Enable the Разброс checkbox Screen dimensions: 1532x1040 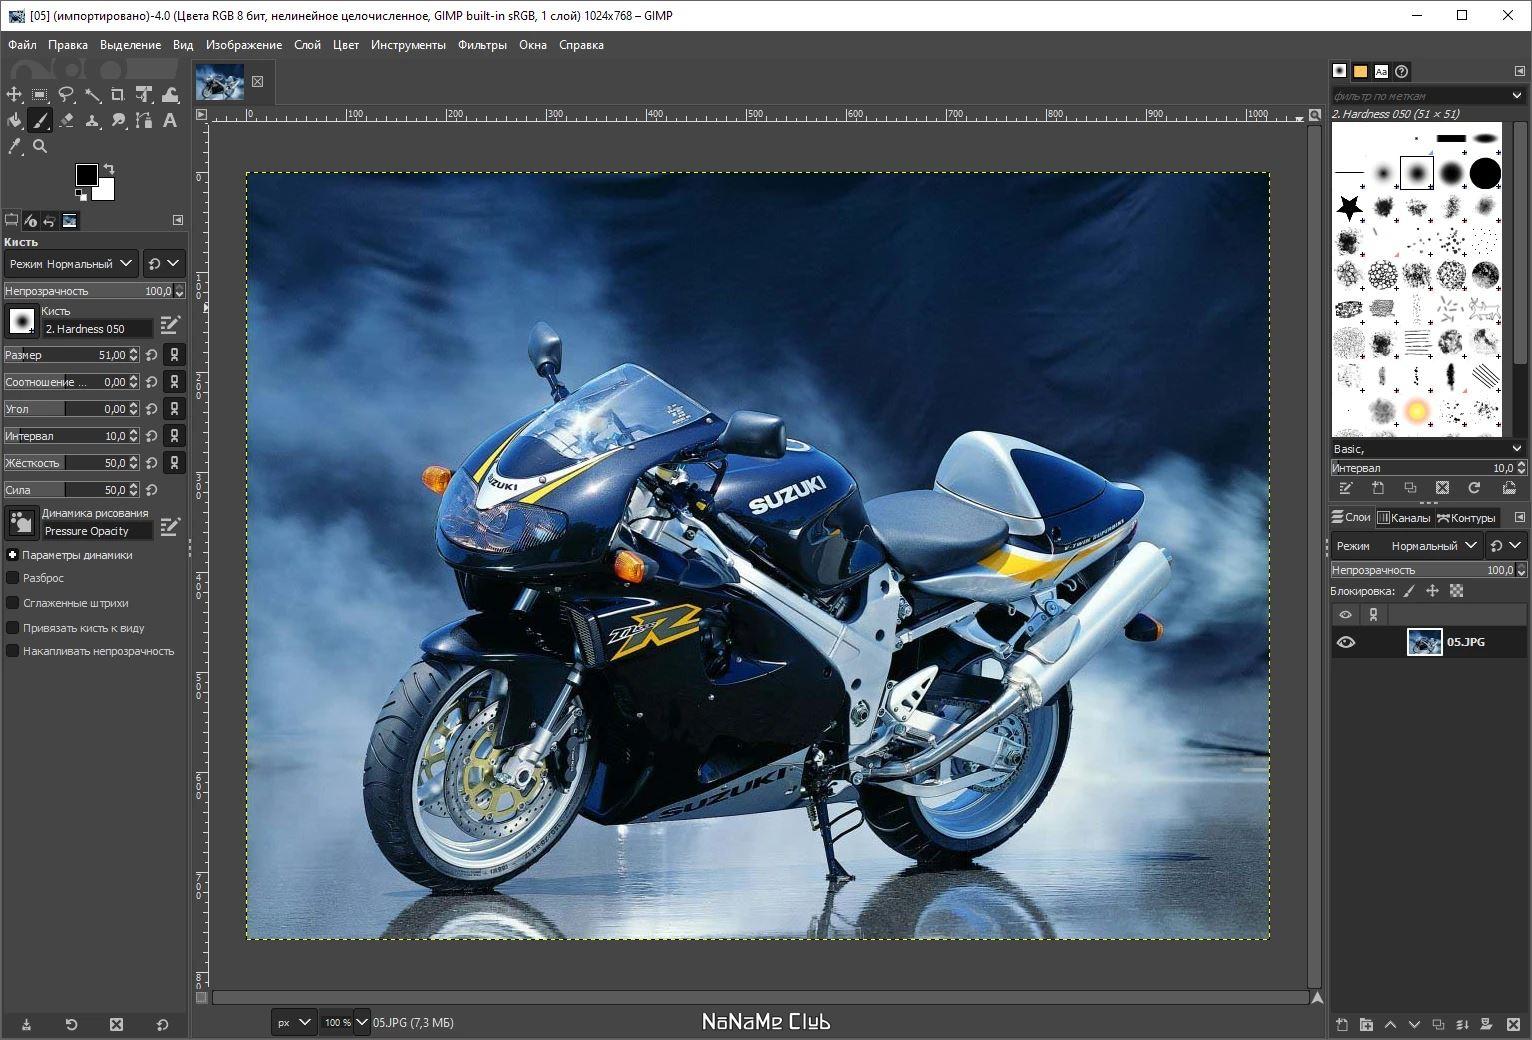tap(13, 578)
